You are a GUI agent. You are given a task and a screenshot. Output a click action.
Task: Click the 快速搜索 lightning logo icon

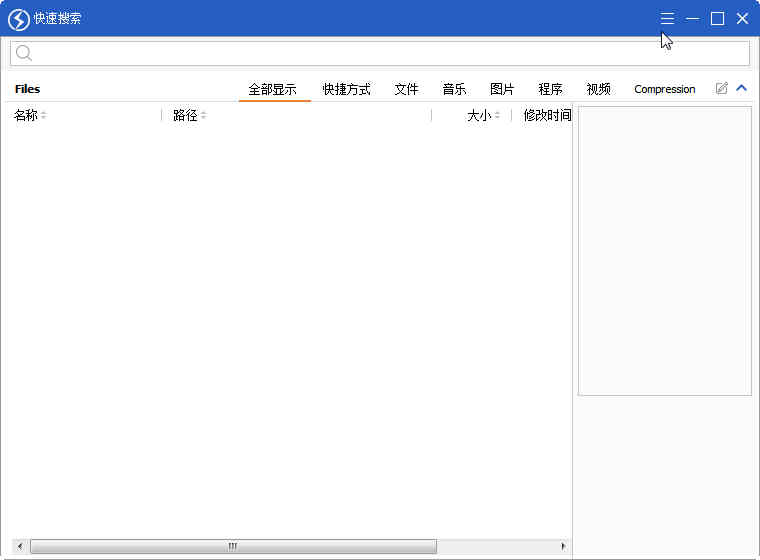tap(19, 19)
